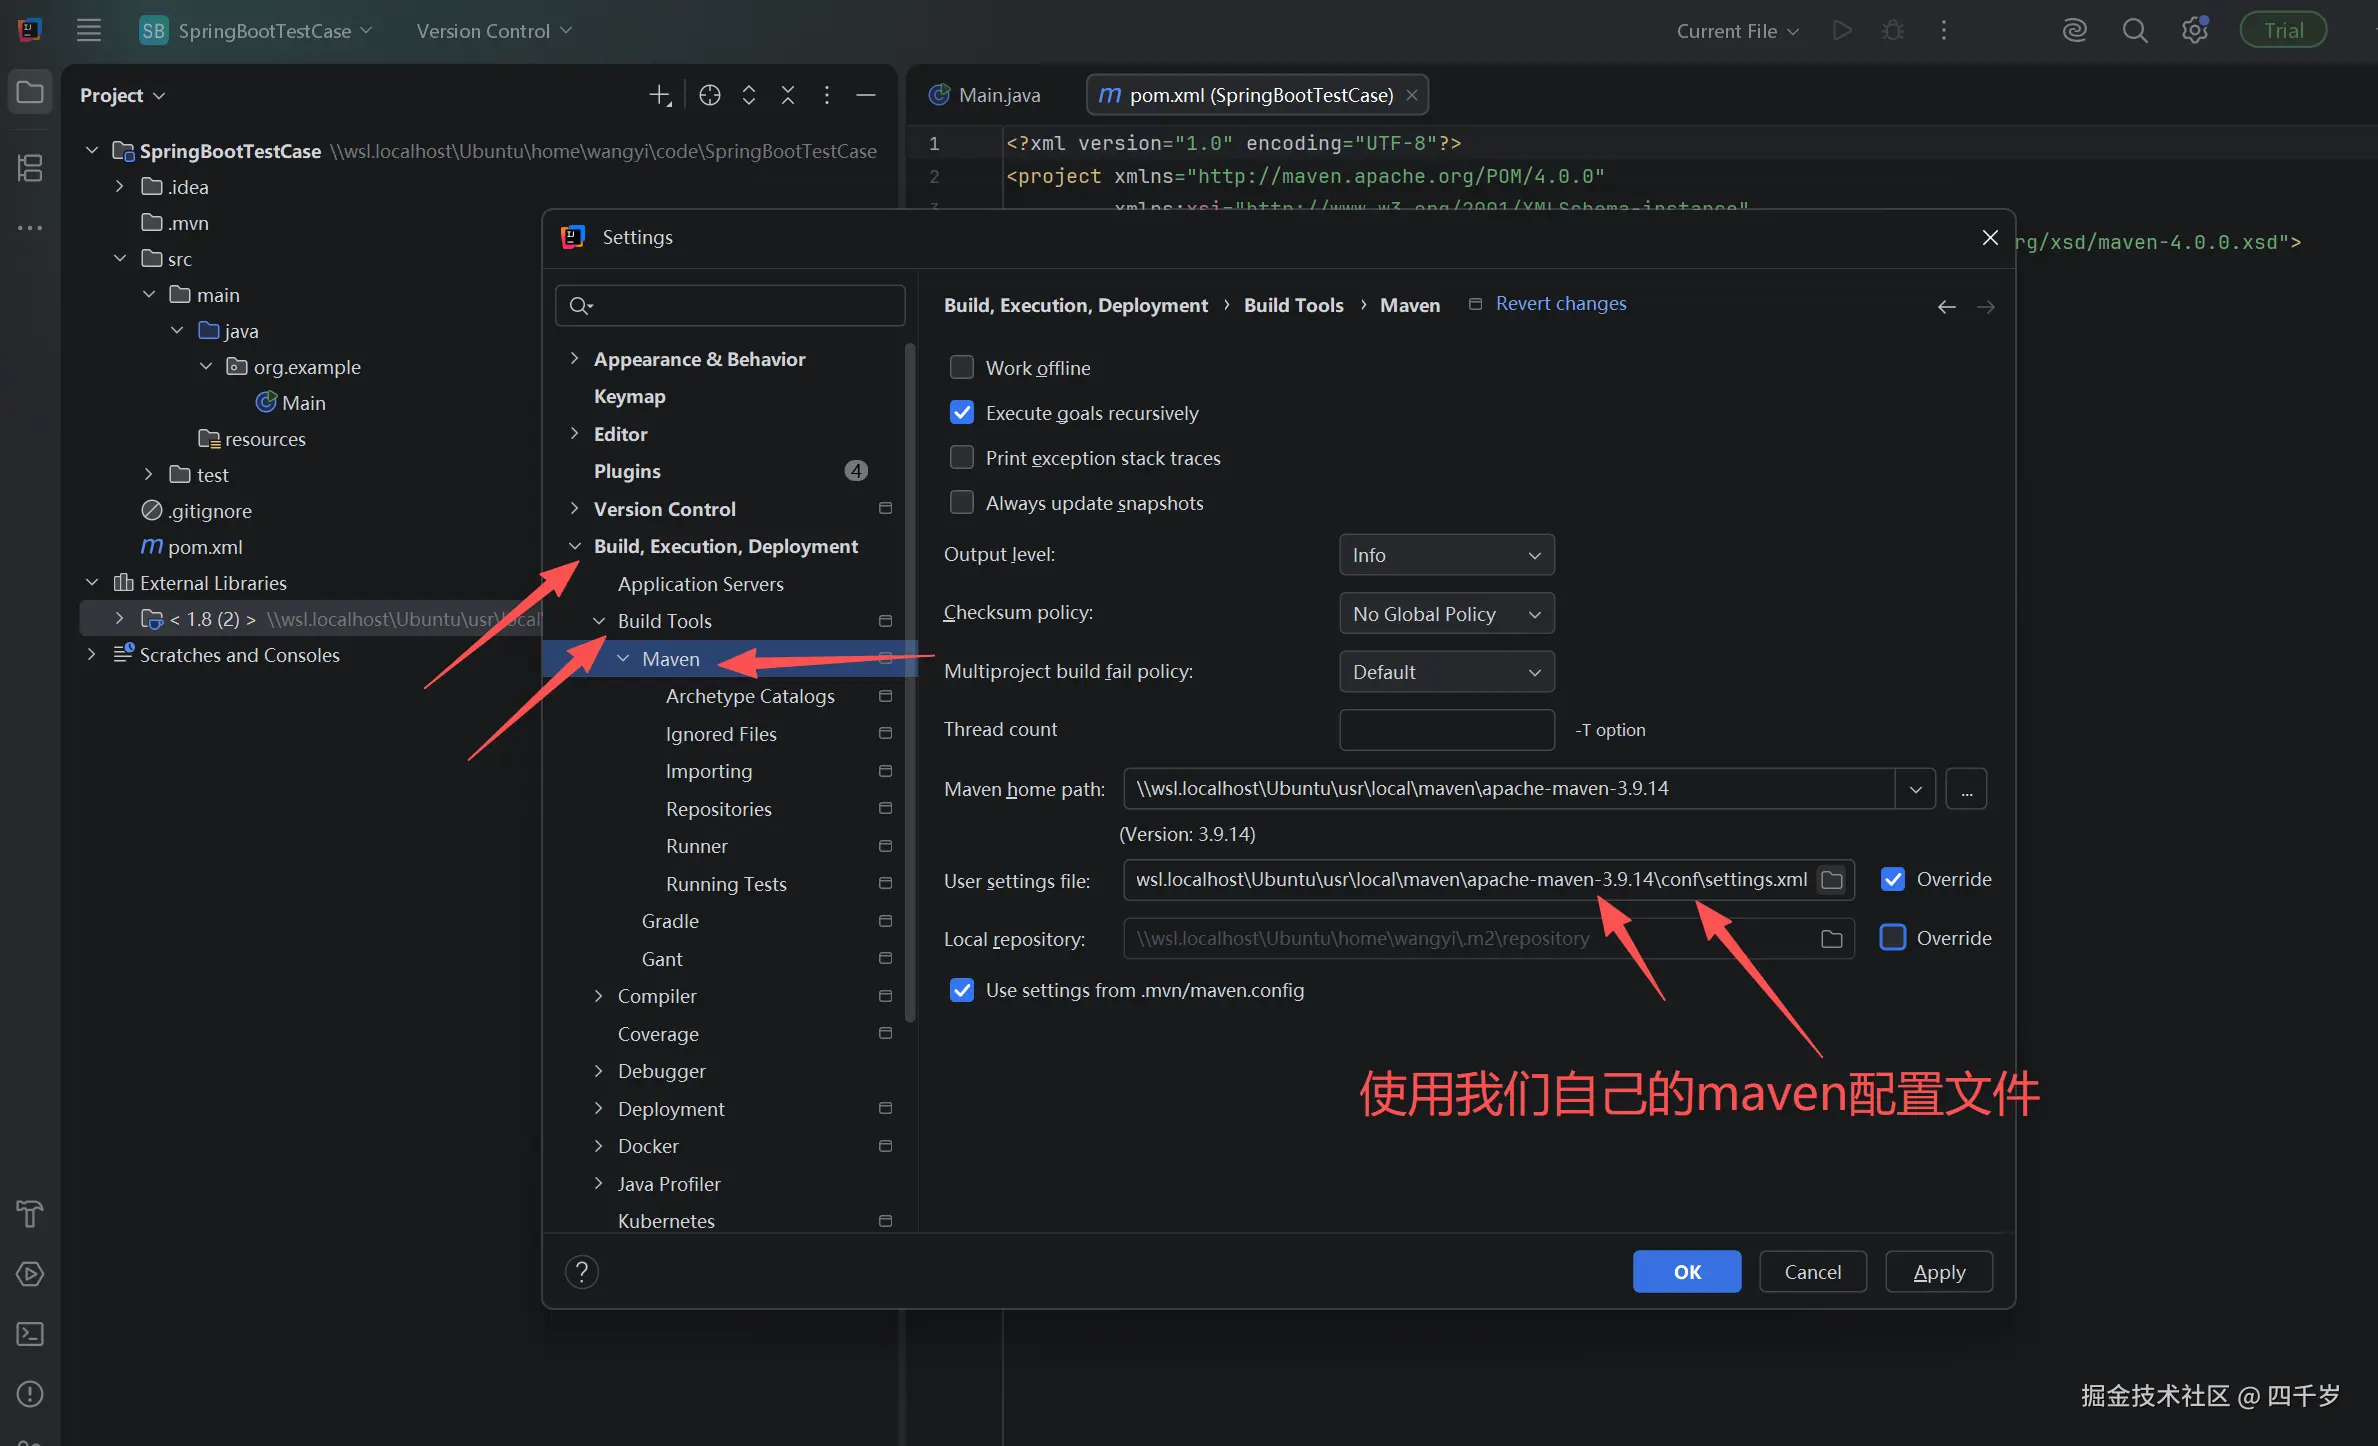The height and width of the screenshot is (1446, 2378).
Task: Open the Terminal tool window
Action: 30,1334
